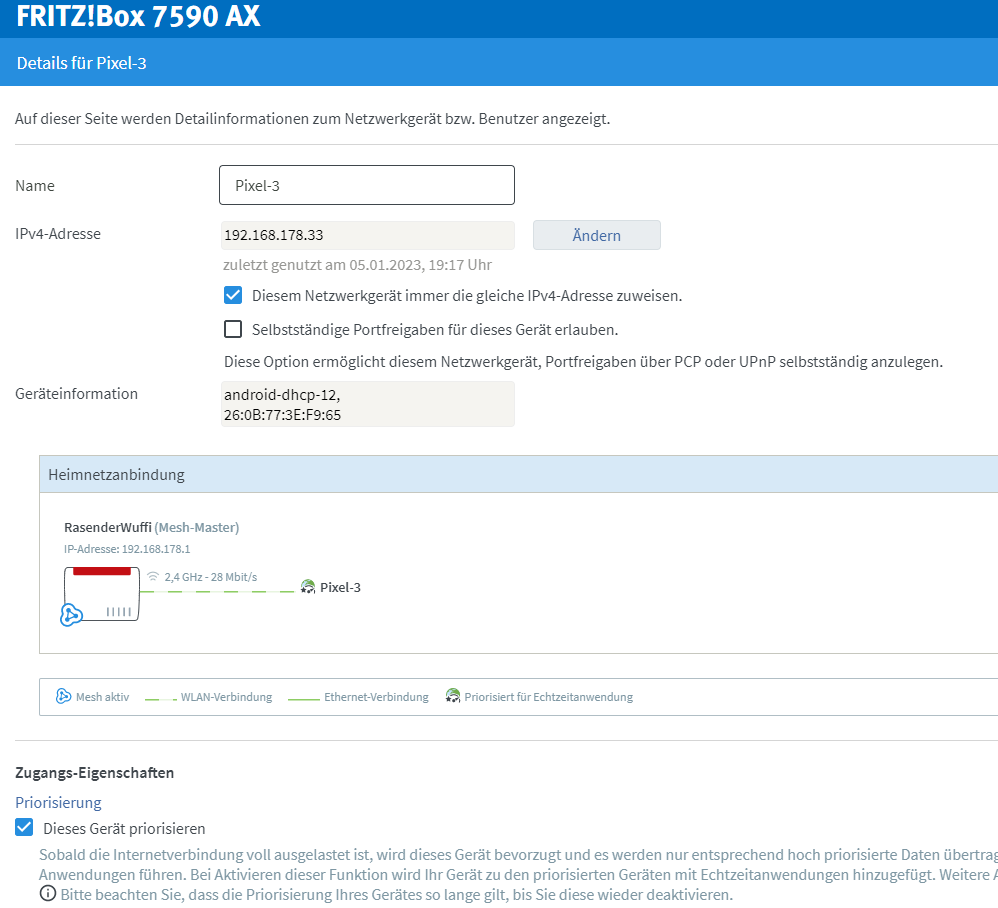Uncheck always assign same IPv4 address
Viewport: 998px width, 908px height.
click(x=233, y=295)
